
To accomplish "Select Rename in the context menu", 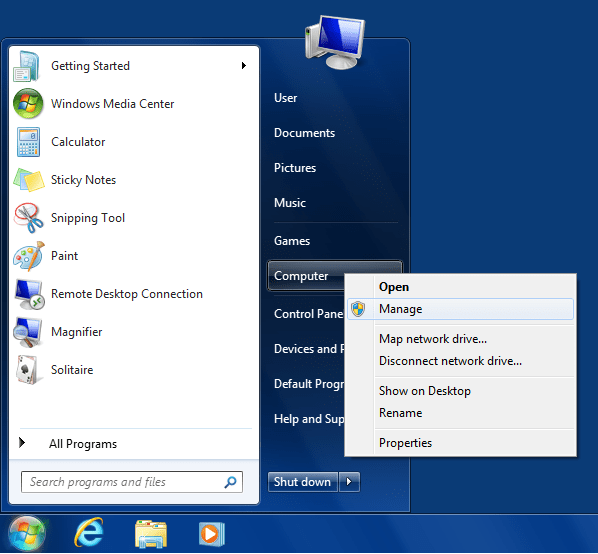I will [461, 413].
